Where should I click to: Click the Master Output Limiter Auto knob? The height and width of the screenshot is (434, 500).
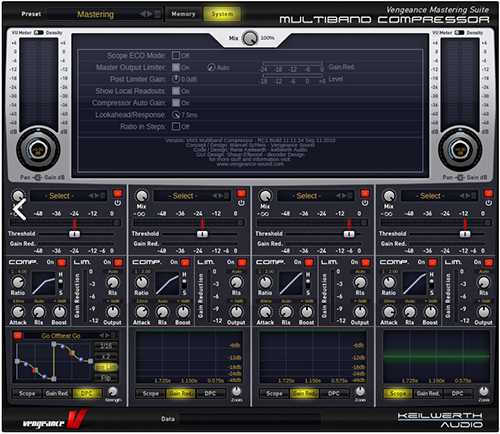pos(211,67)
